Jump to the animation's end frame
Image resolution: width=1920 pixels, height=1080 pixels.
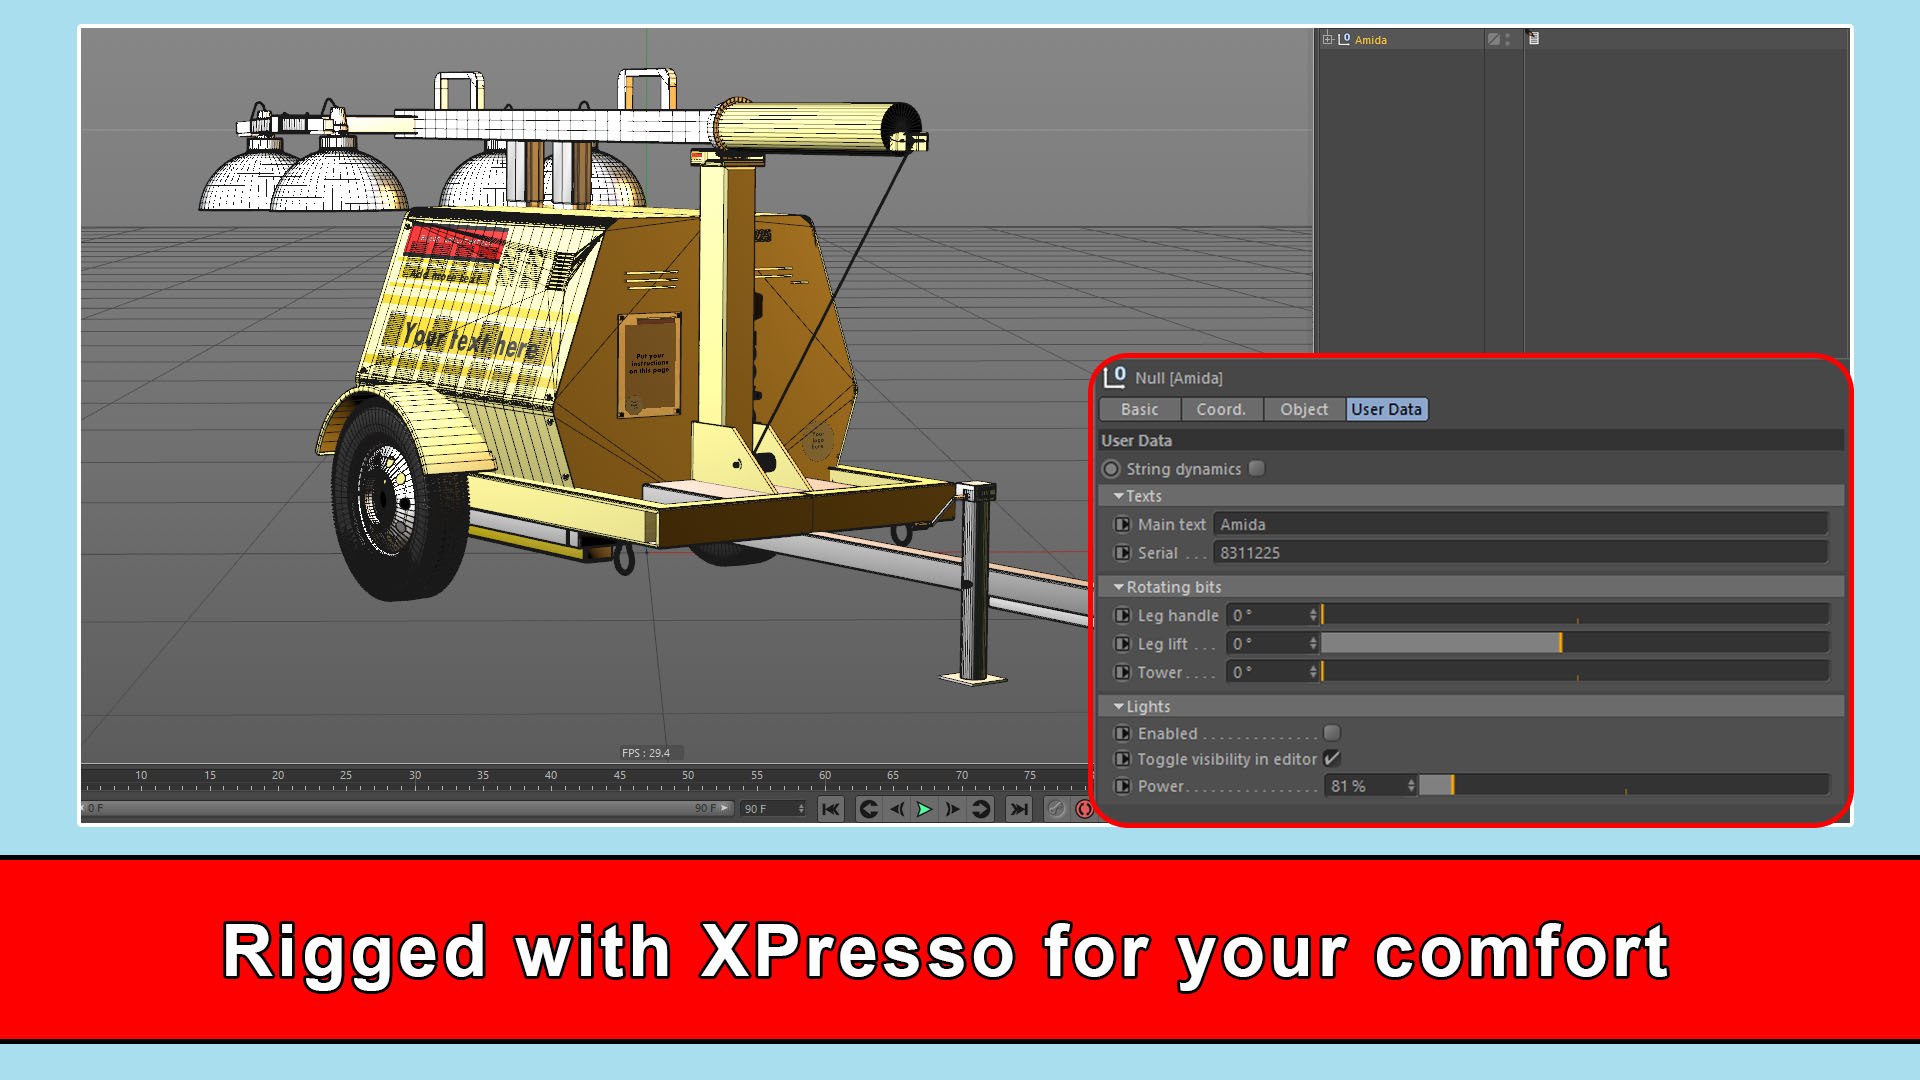pyautogui.click(x=1018, y=809)
